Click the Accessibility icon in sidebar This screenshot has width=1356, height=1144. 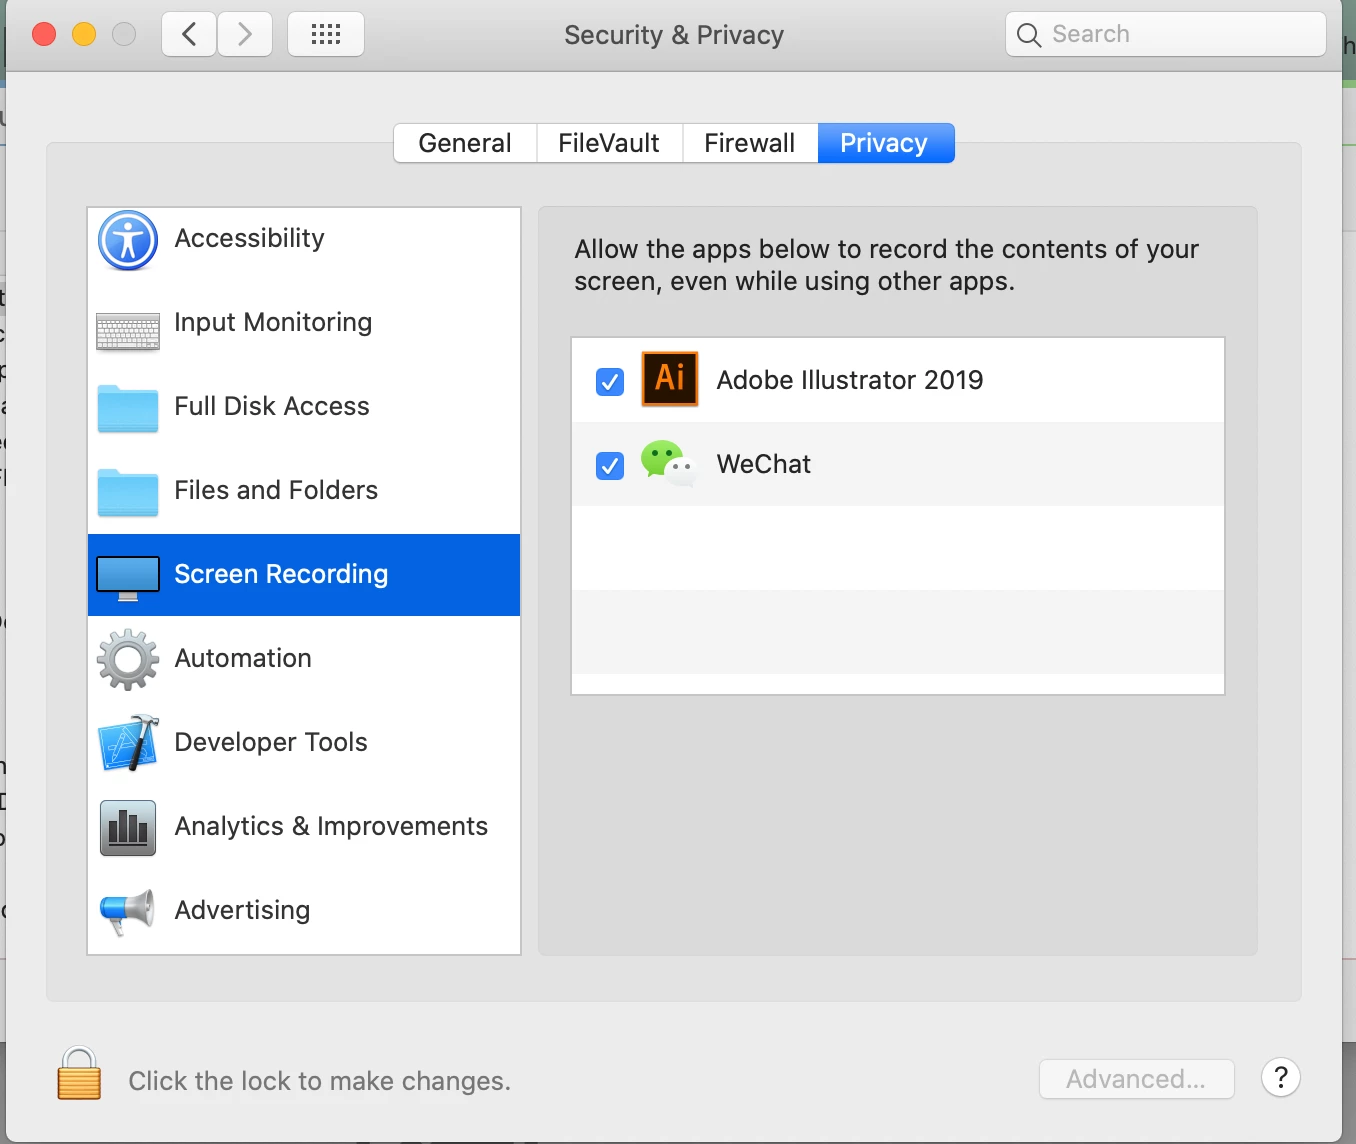coord(128,240)
